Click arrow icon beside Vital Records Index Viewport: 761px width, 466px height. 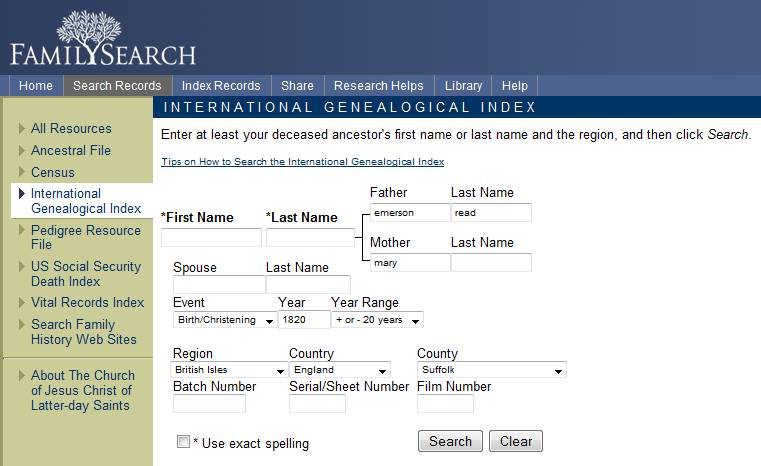tap(21, 302)
